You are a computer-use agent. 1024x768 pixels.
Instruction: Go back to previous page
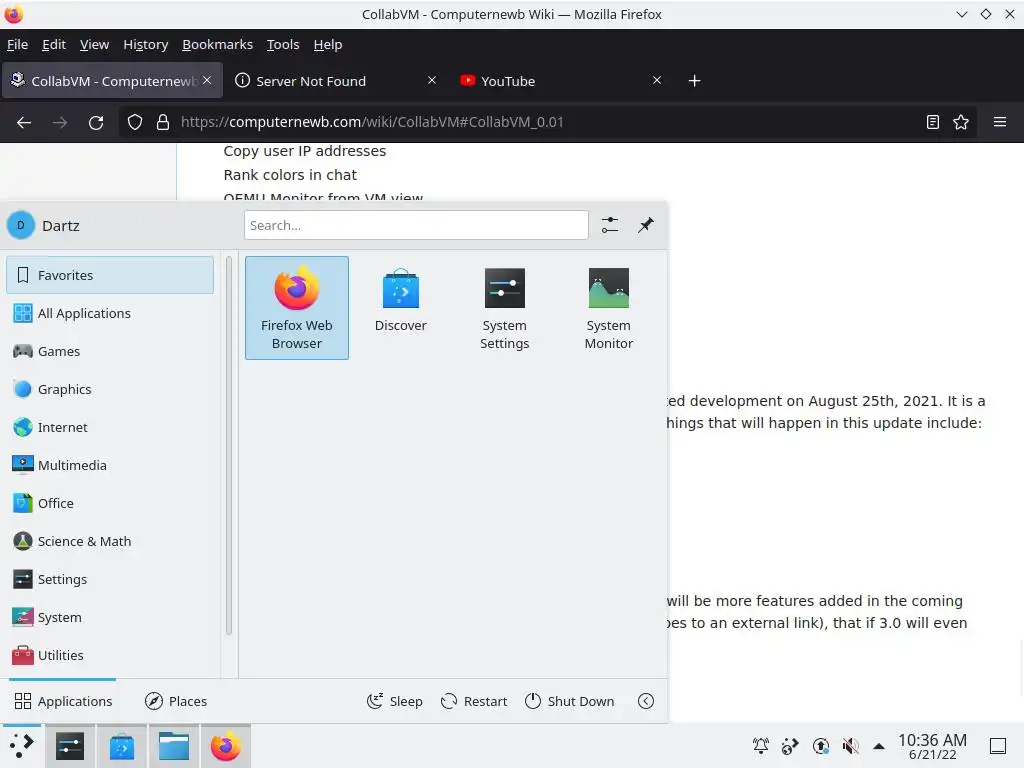click(x=24, y=122)
